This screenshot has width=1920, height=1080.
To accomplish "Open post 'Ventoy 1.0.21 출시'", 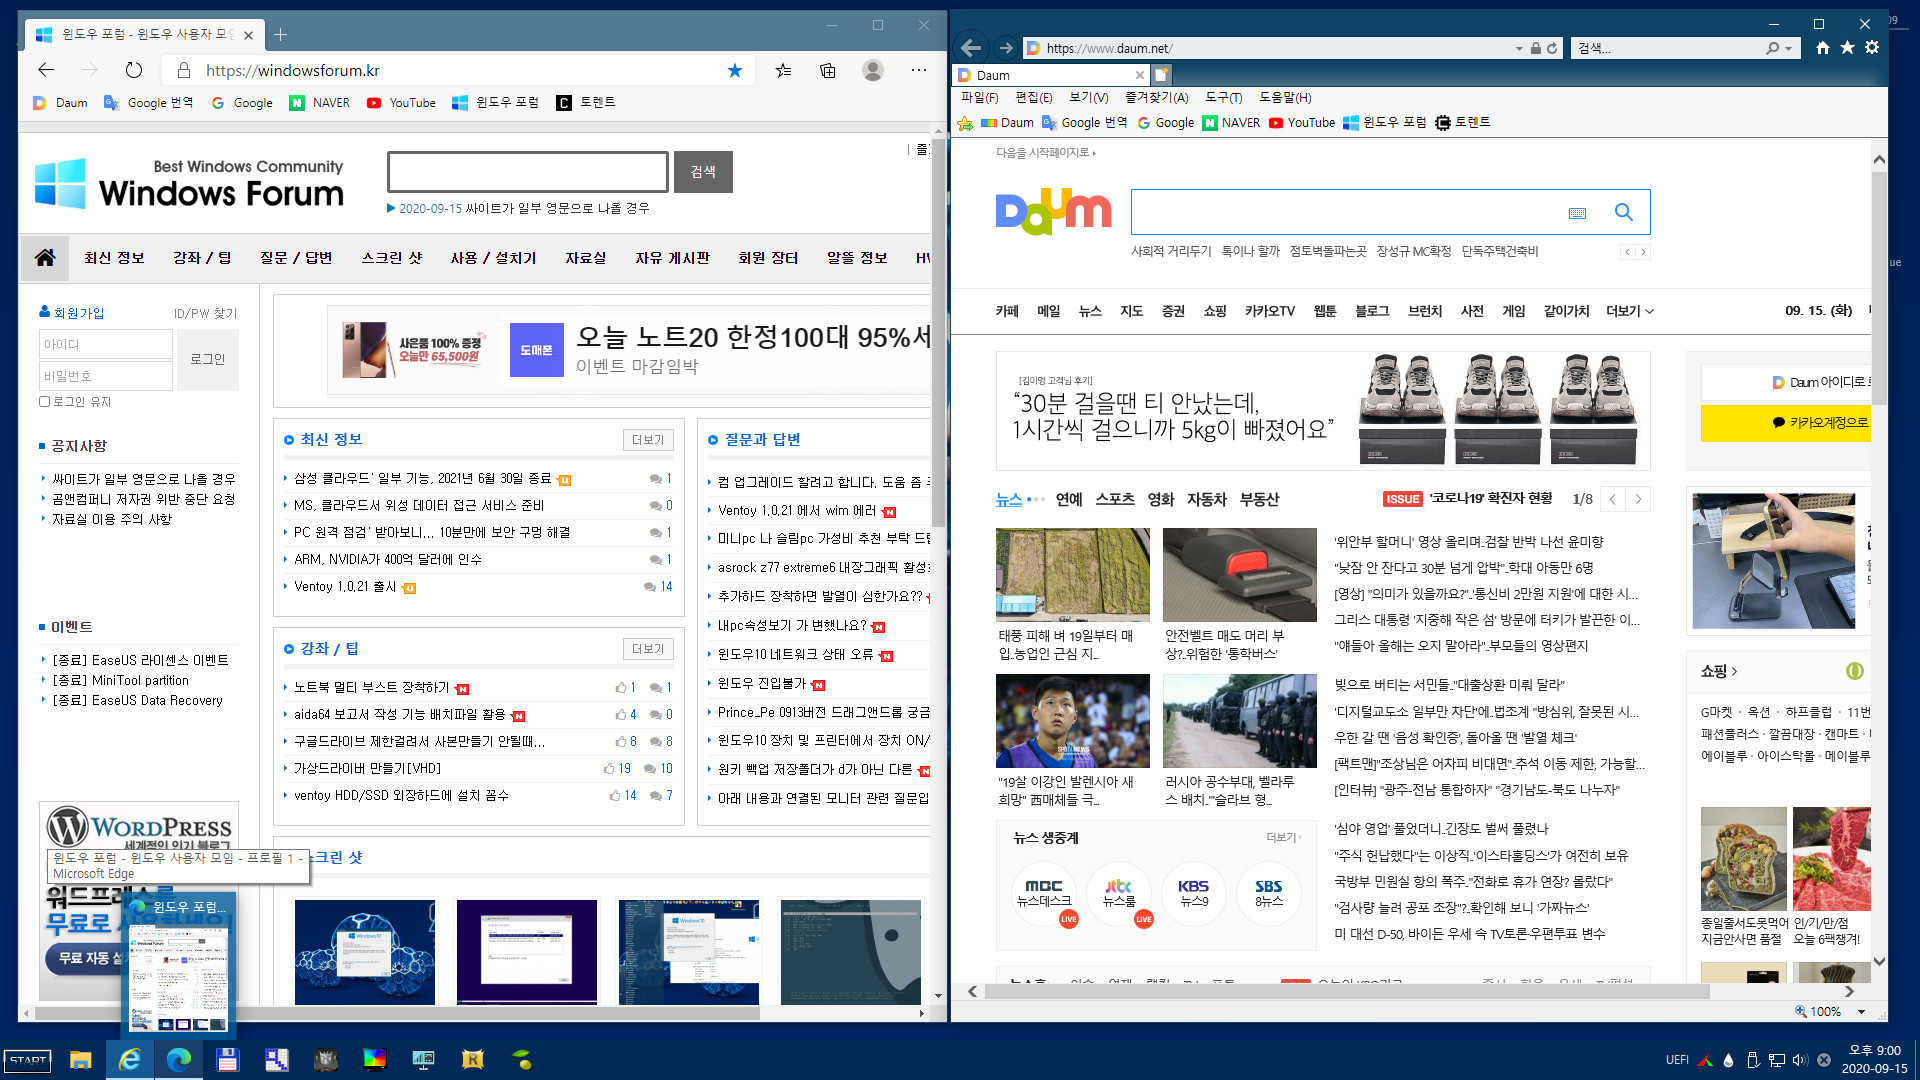I will tap(345, 587).
